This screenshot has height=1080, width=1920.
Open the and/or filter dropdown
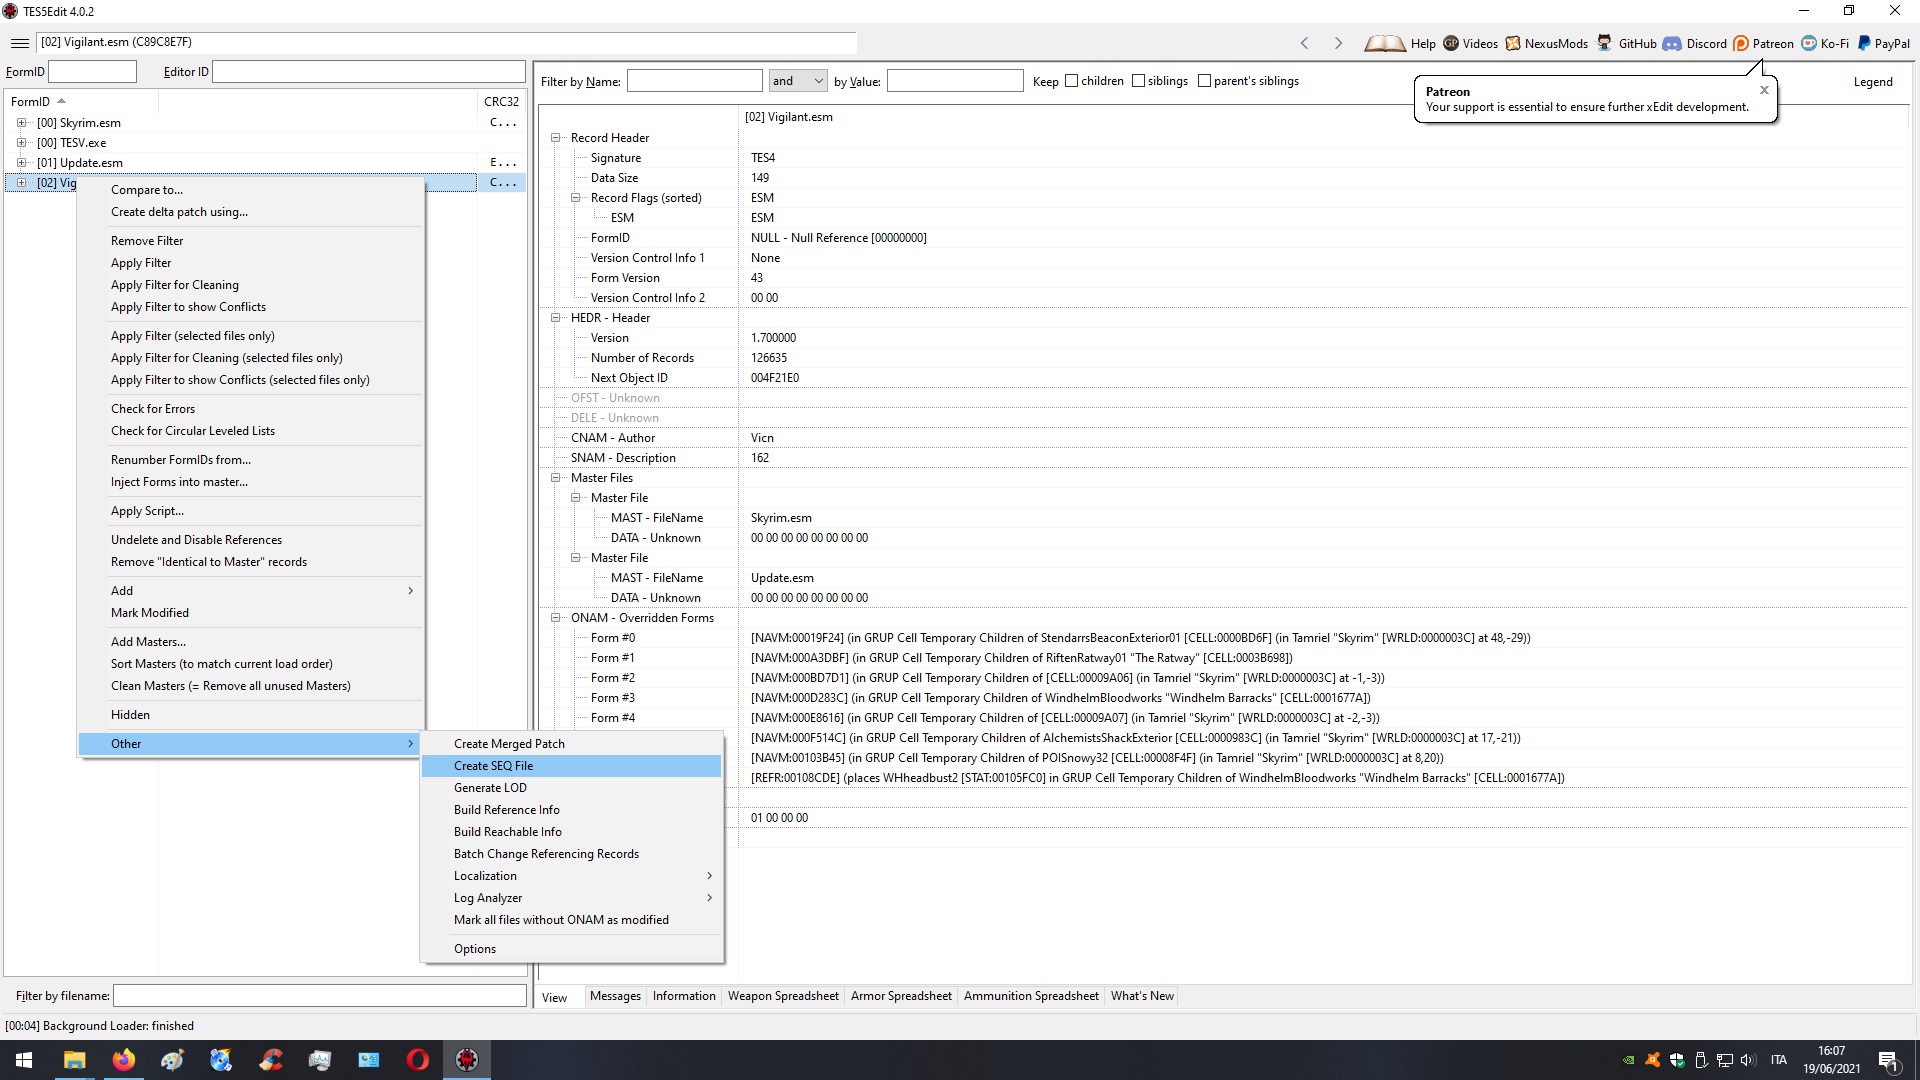coord(797,81)
